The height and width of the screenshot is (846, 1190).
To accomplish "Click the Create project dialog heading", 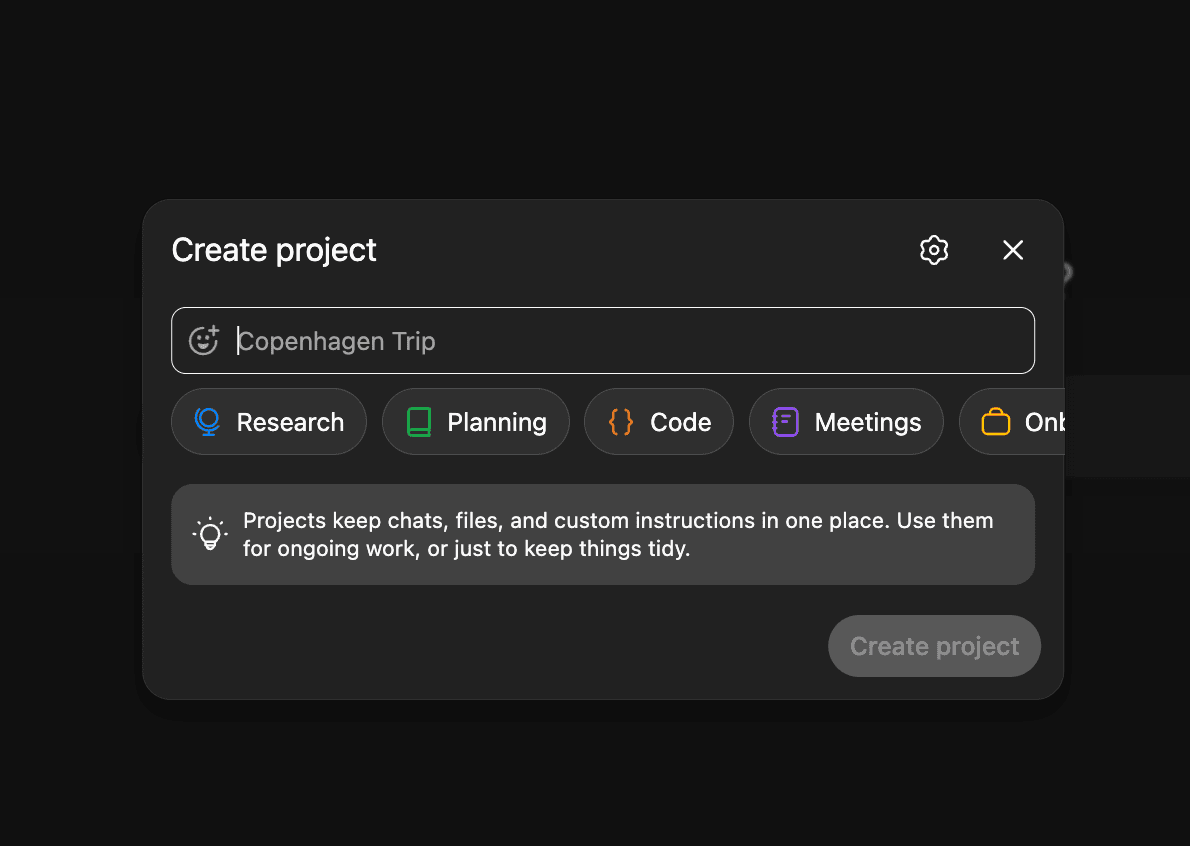I will [x=273, y=250].
